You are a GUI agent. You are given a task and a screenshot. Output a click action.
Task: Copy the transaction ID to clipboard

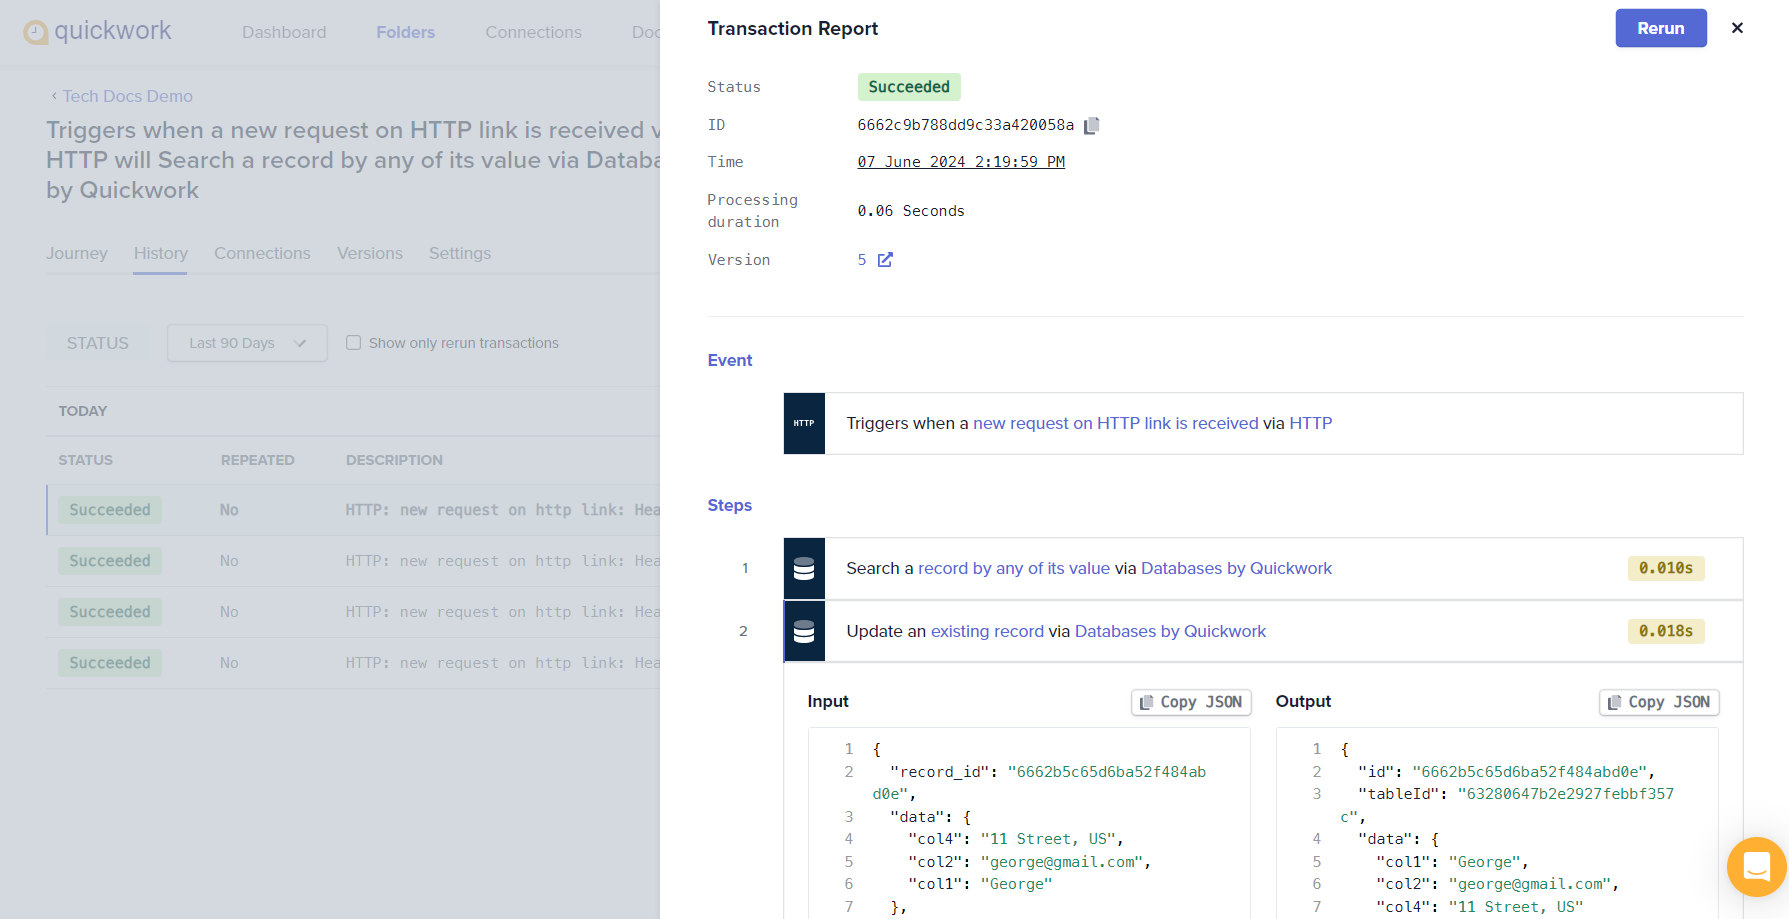(x=1092, y=125)
